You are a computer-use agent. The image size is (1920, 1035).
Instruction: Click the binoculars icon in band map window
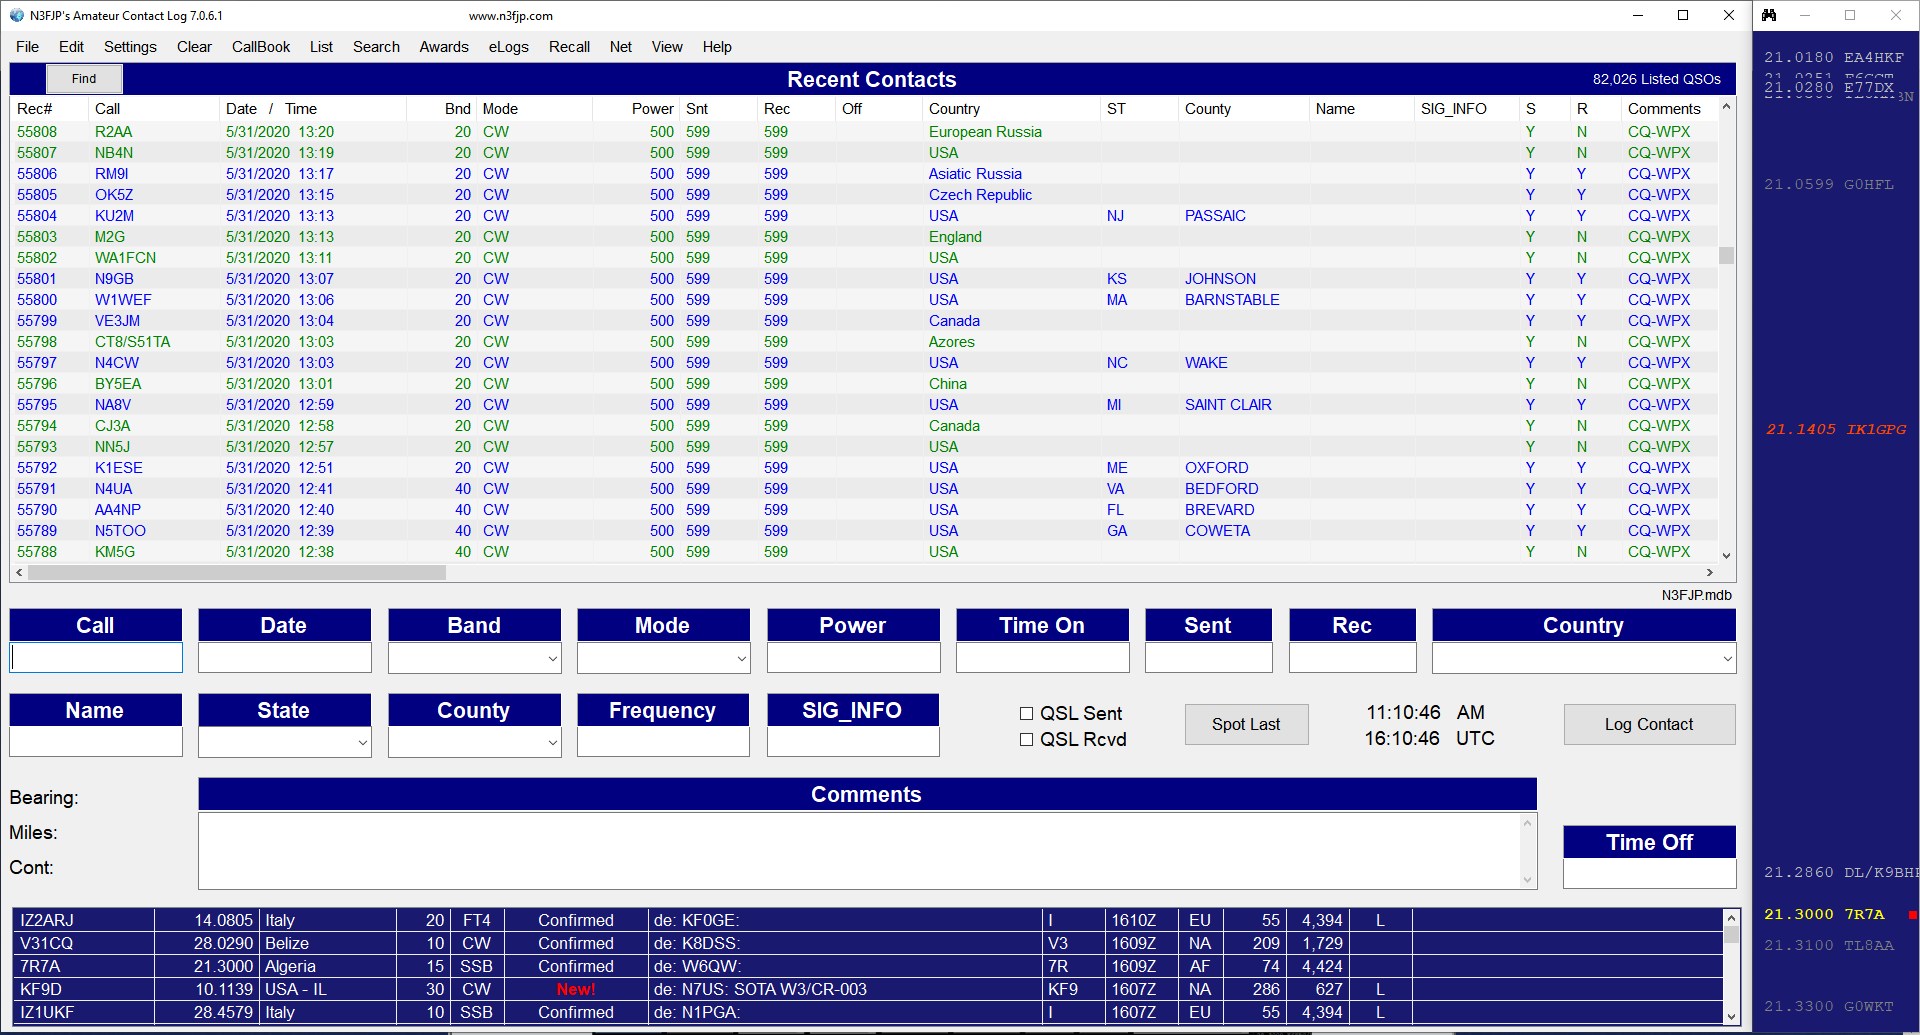point(1769,15)
